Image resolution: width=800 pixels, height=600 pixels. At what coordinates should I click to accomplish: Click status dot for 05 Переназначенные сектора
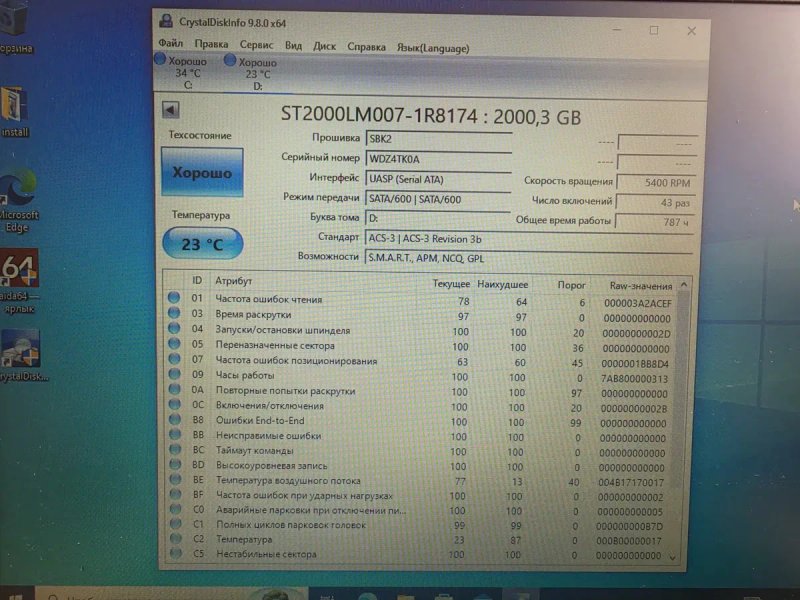[x=174, y=343]
